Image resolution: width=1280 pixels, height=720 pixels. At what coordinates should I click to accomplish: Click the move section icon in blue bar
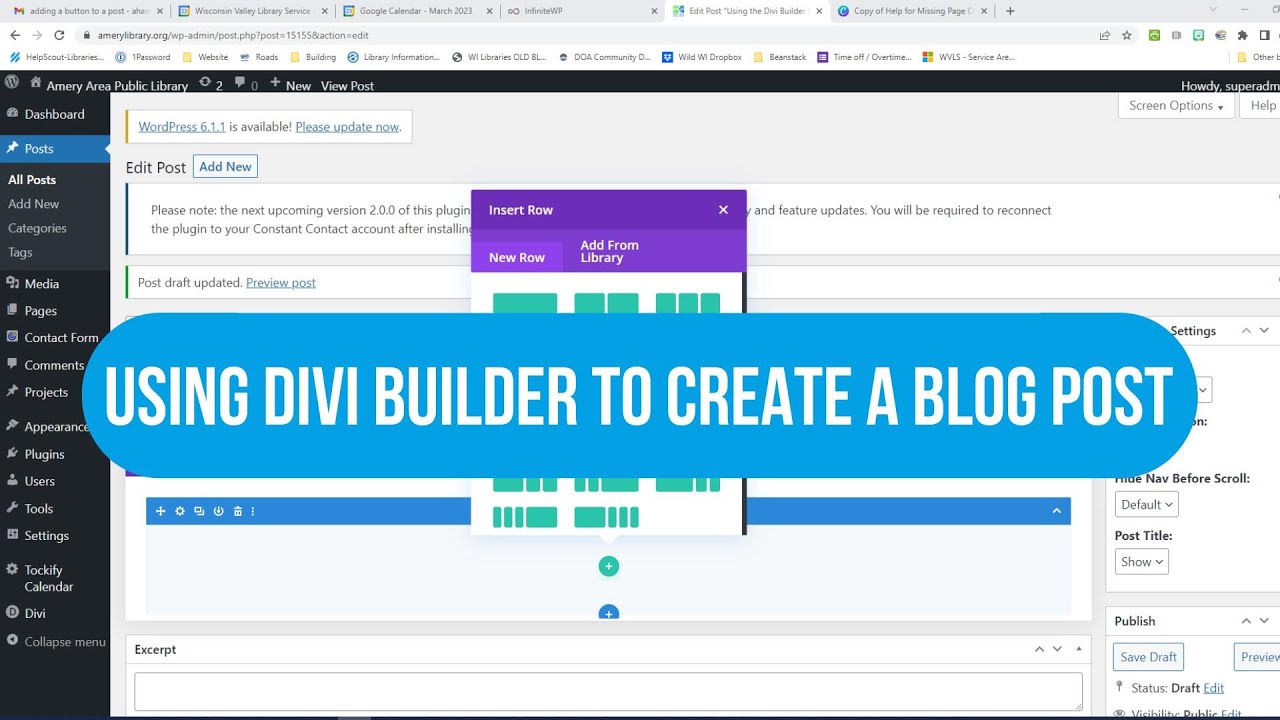(160, 511)
